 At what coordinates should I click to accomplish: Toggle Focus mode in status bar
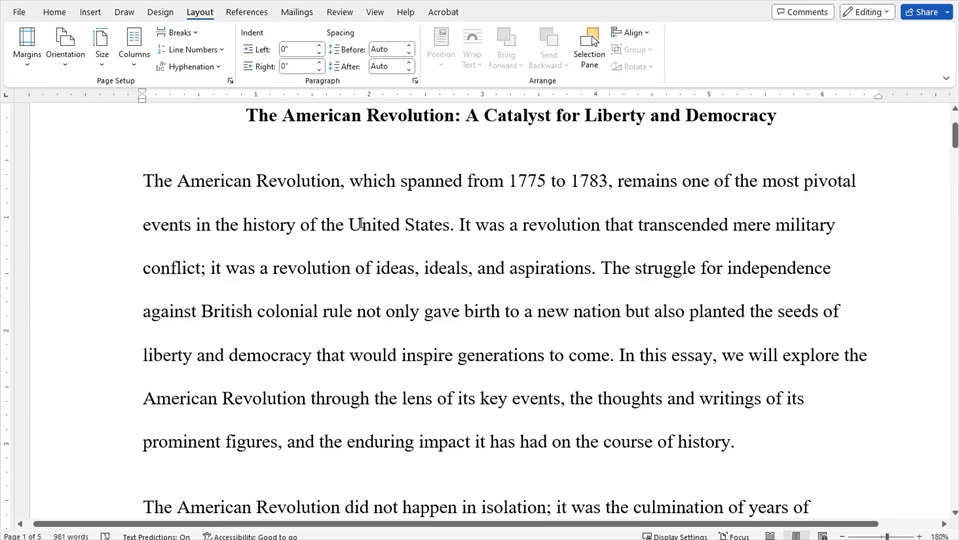click(733, 536)
